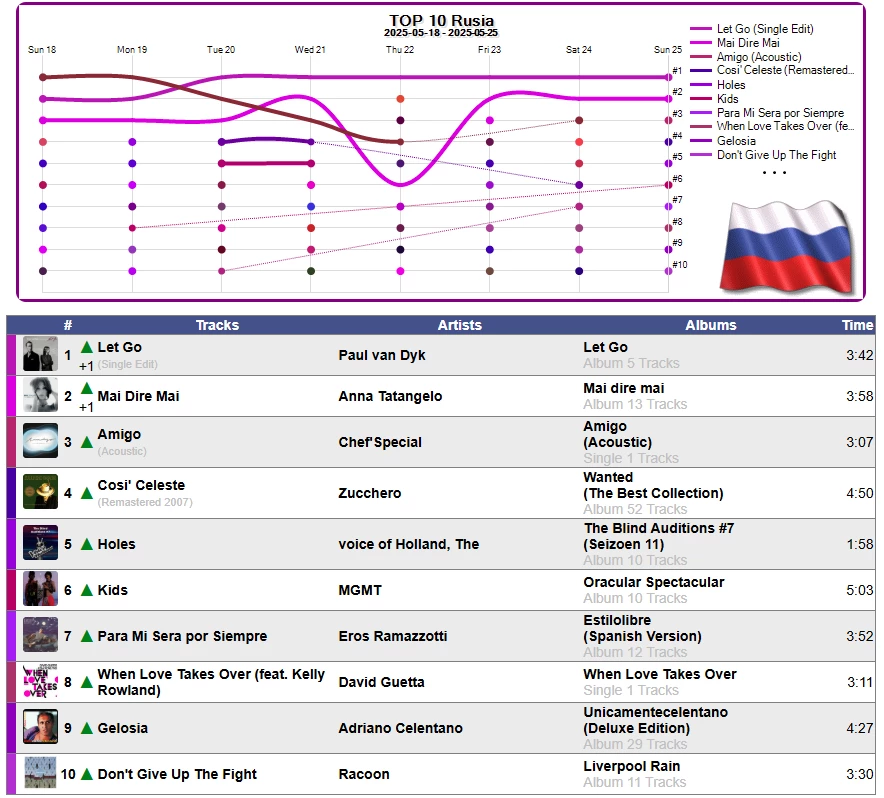Click the green up arrow beside Don't Give Up The Fight
Viewport: 884px width, 798px height.
[87, 774]
